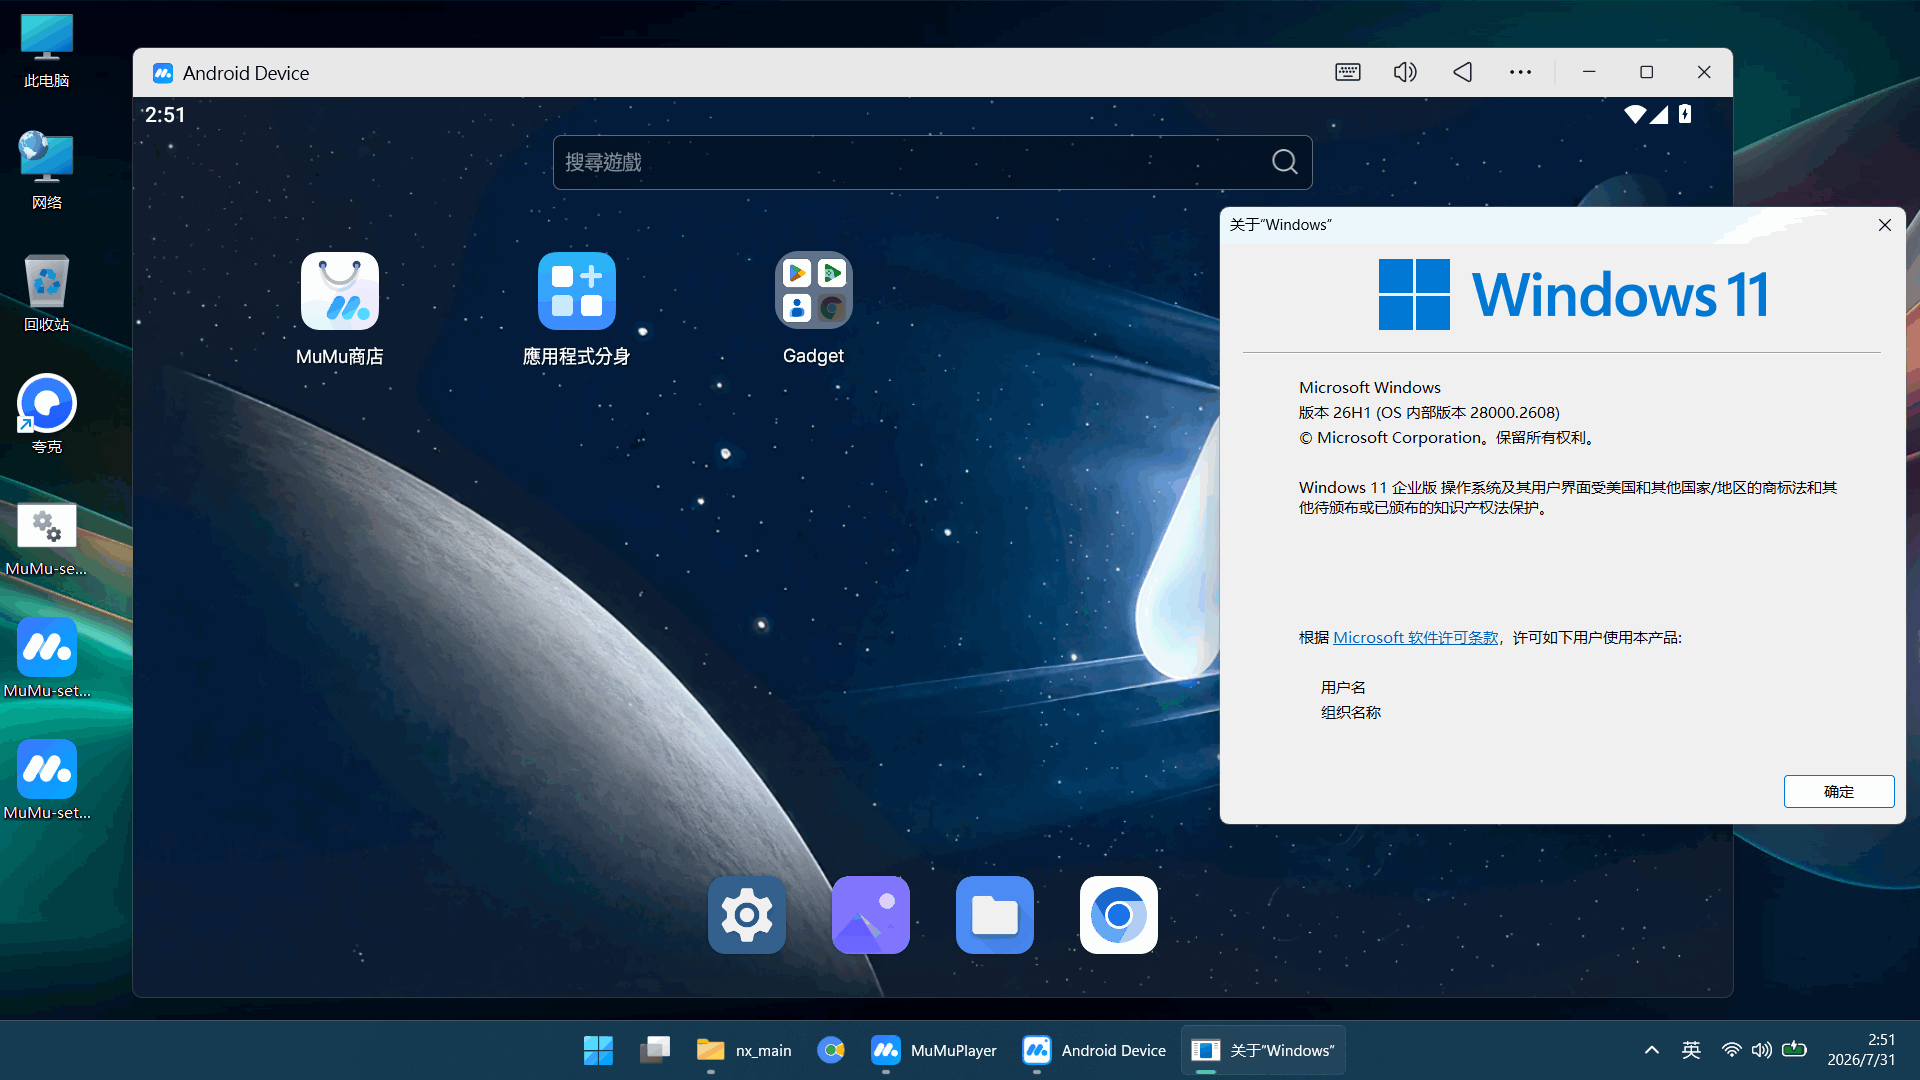
Task: Select the 网络 desktop icon
Action: click(47, 172)
